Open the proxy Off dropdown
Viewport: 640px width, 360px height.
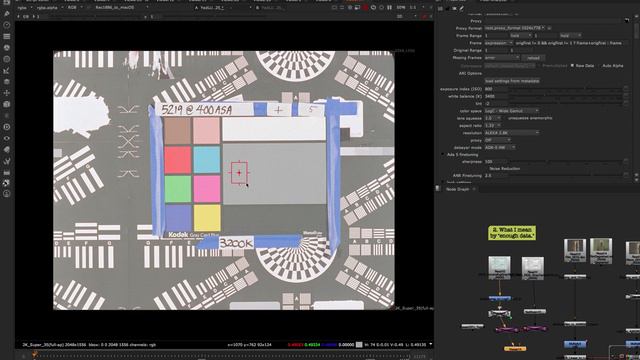tap(497, 140)
